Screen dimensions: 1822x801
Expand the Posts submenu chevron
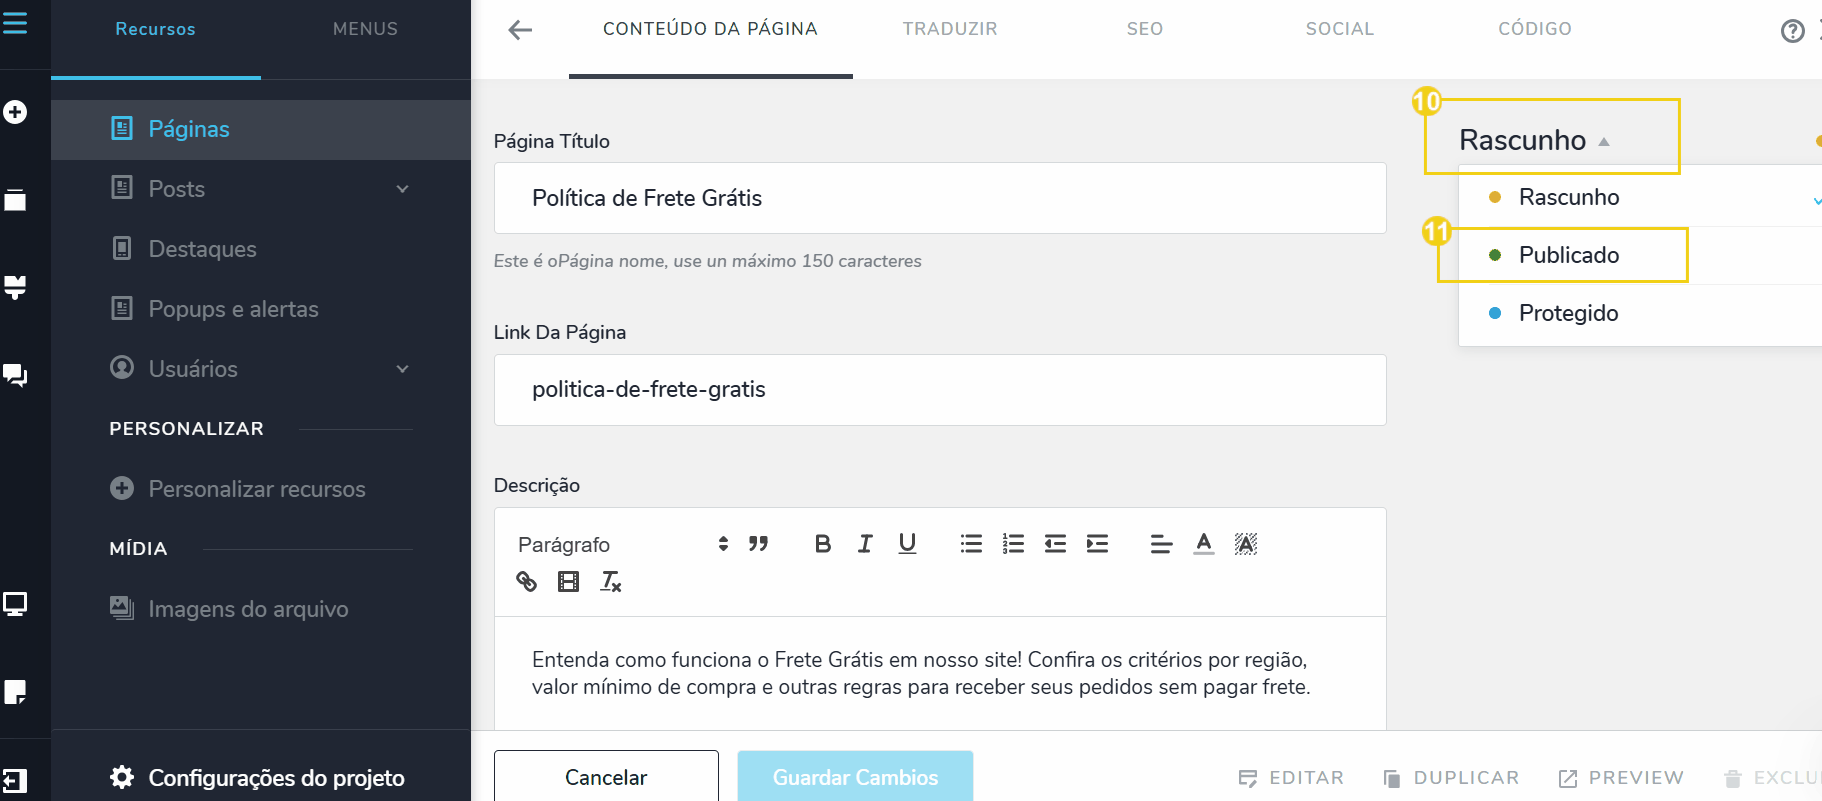point(402,189)
